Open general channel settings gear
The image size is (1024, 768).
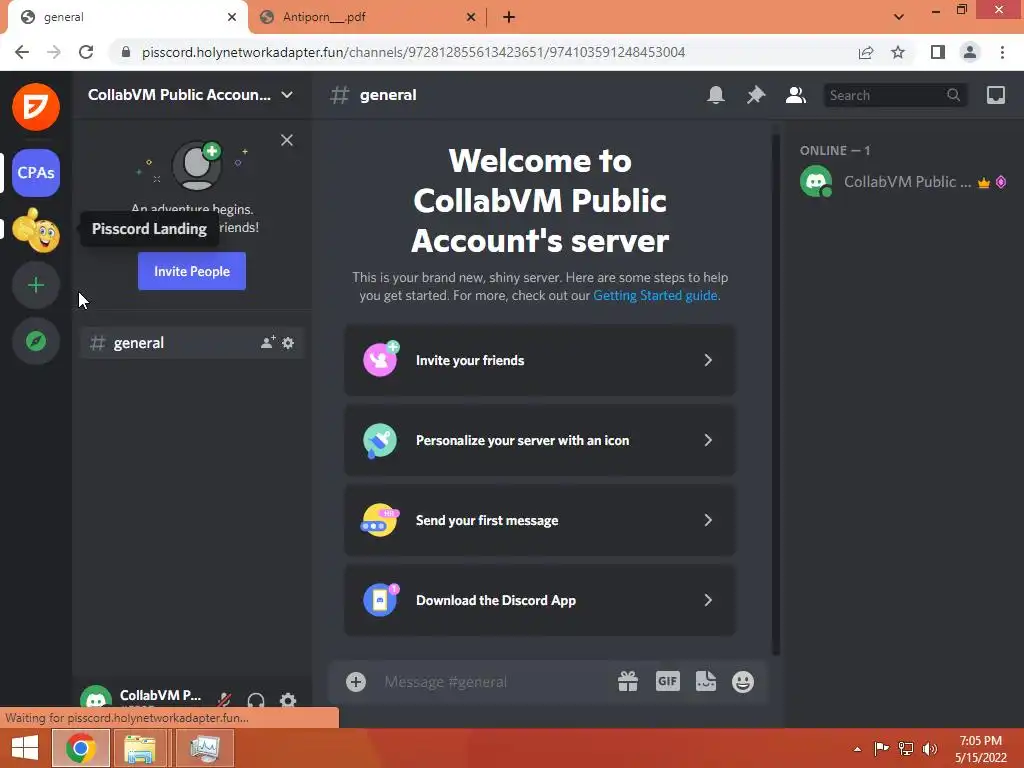(x=288, y=342)
